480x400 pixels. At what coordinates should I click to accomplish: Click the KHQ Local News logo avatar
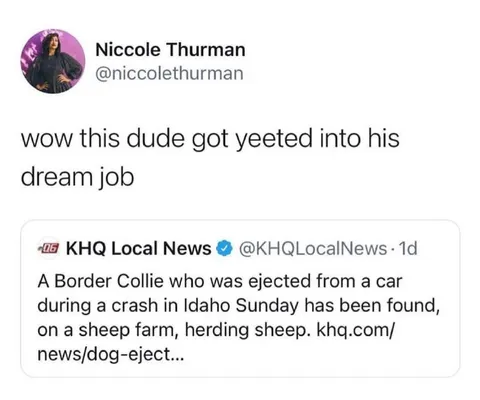tap(49, 249)
